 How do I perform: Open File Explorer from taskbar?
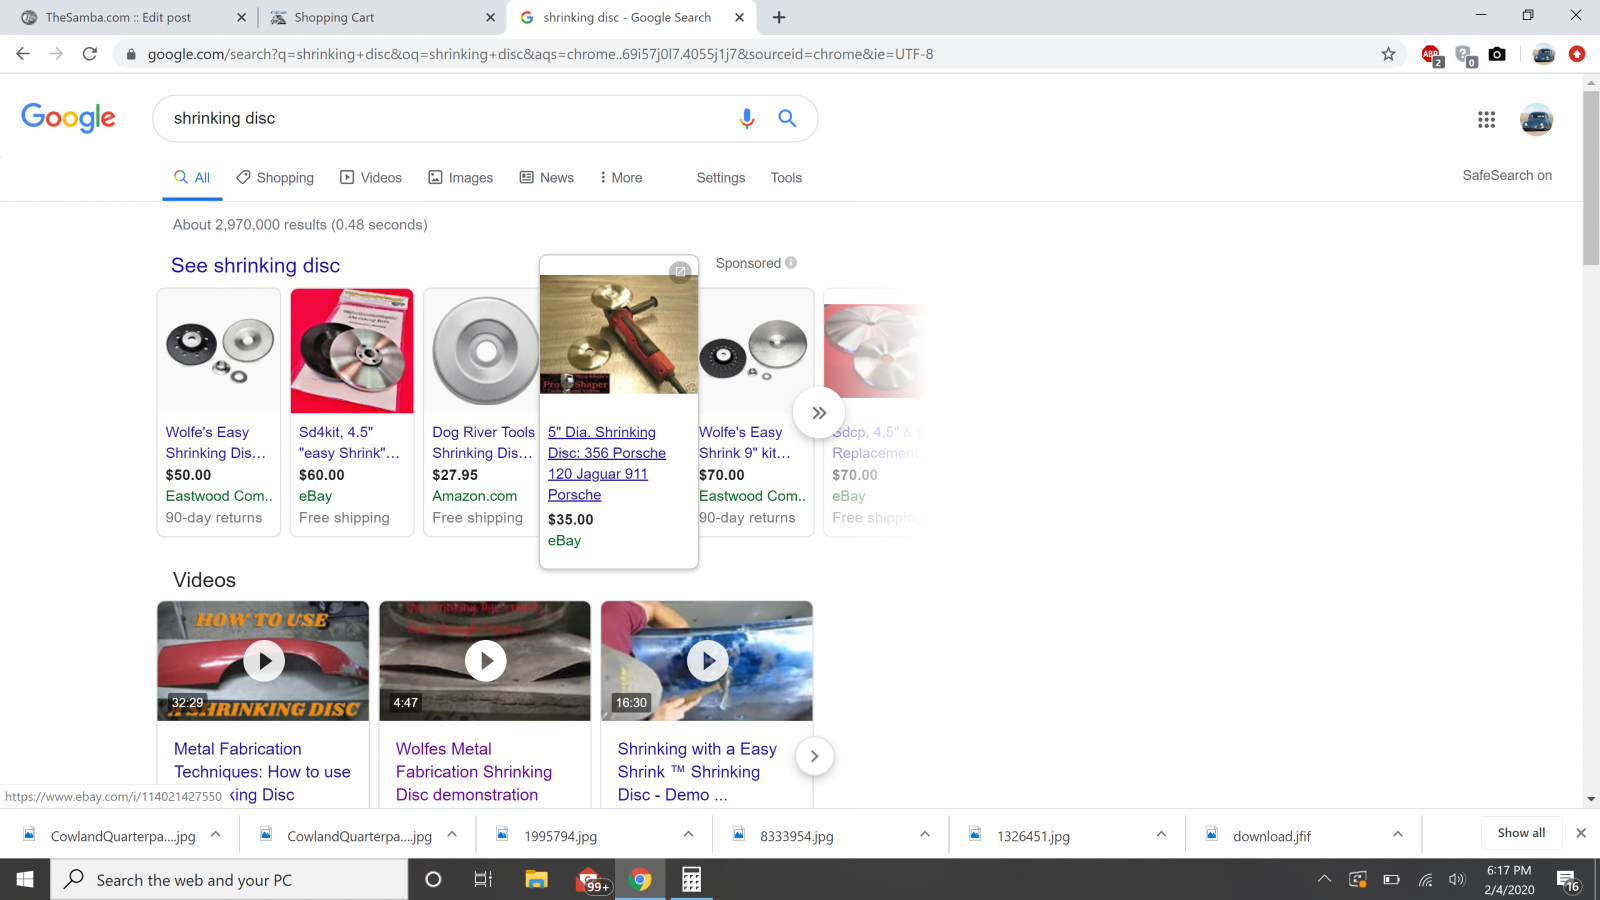point(537,880)
